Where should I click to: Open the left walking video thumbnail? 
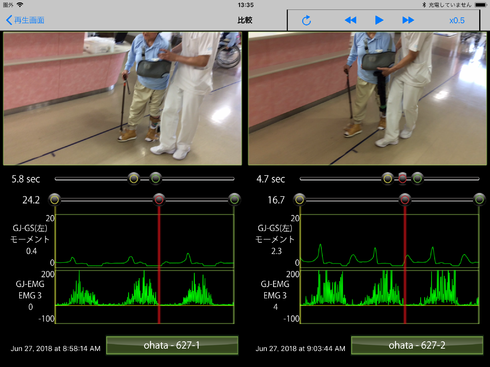point(122,98)
